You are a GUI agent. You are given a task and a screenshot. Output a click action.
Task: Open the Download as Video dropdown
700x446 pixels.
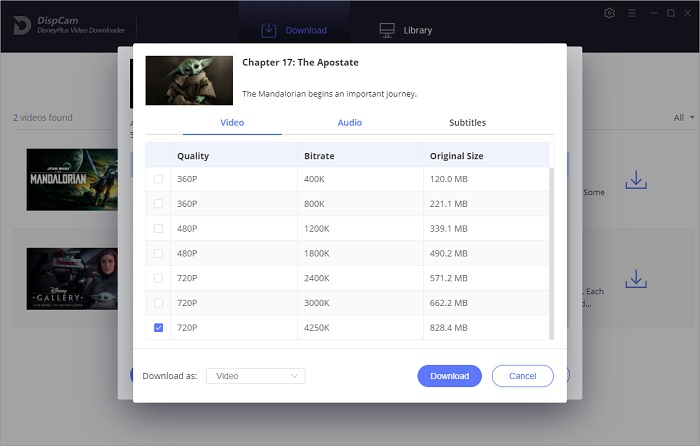[x=256, y=376]
